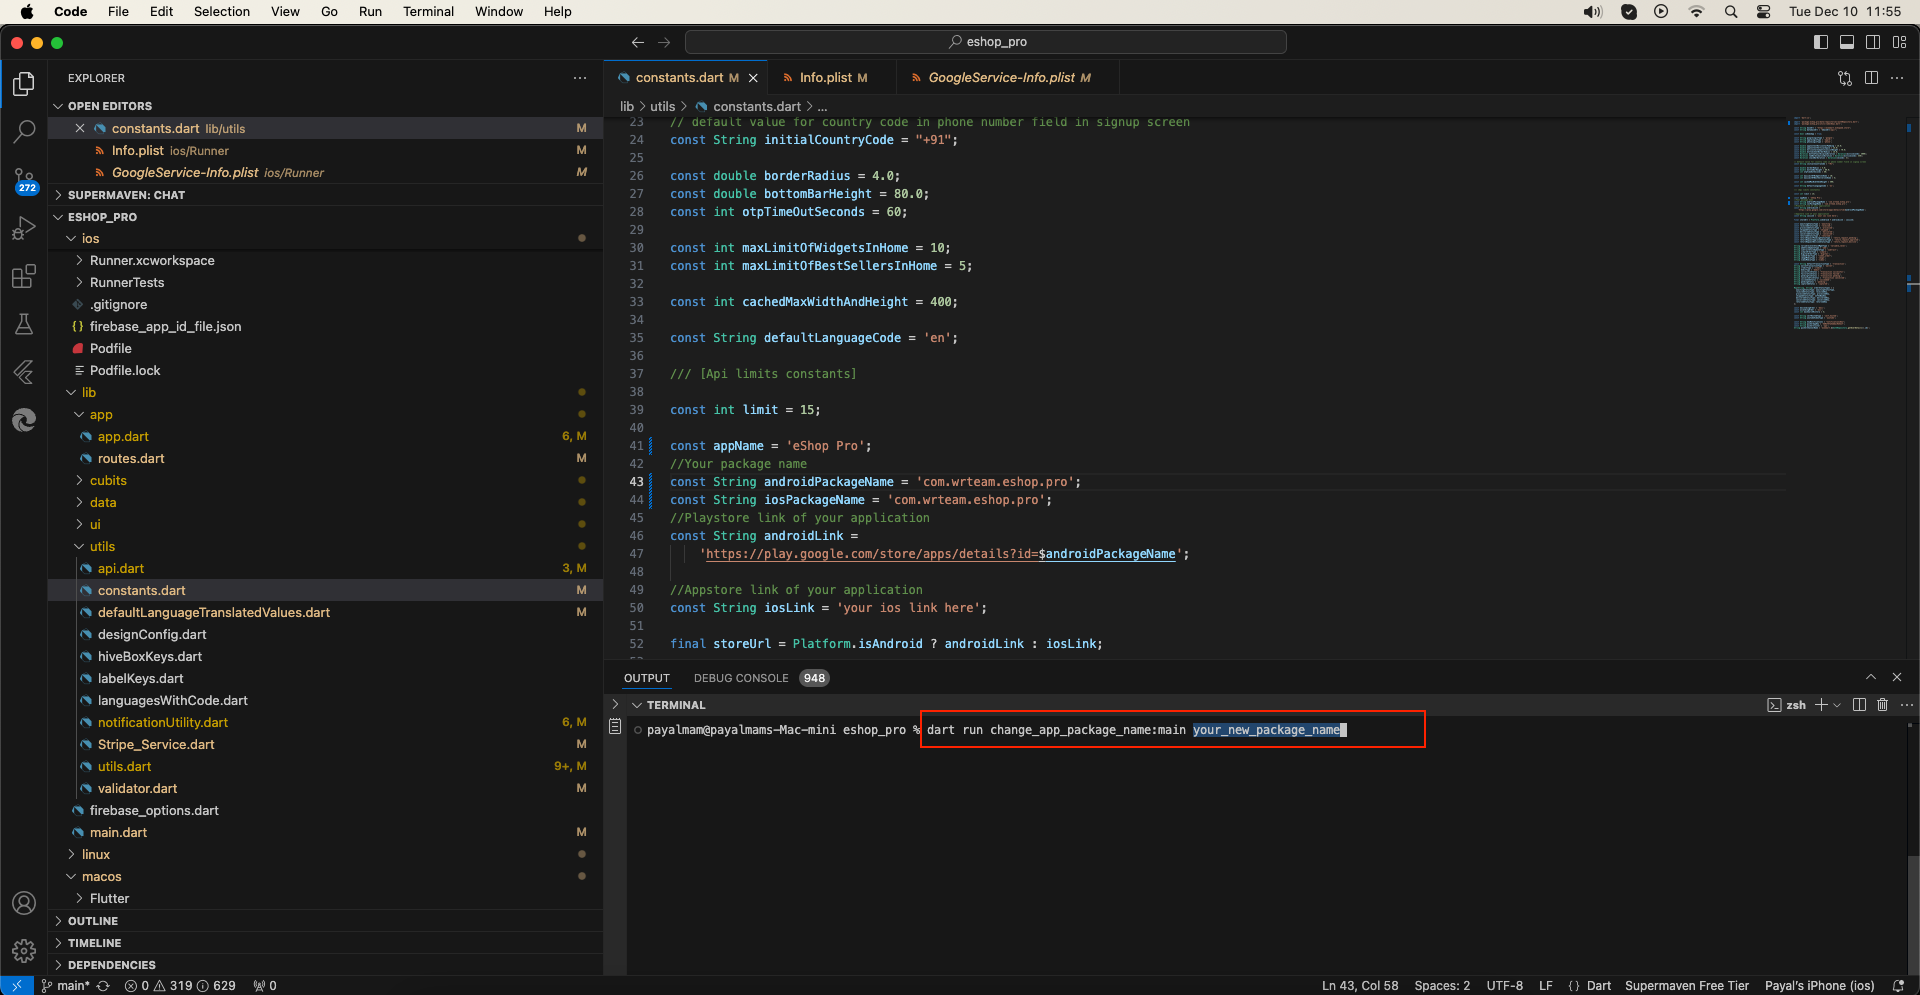The image size is (1920, 995).
Task: Open the Output panel tab
Action: tap(647, 678)
